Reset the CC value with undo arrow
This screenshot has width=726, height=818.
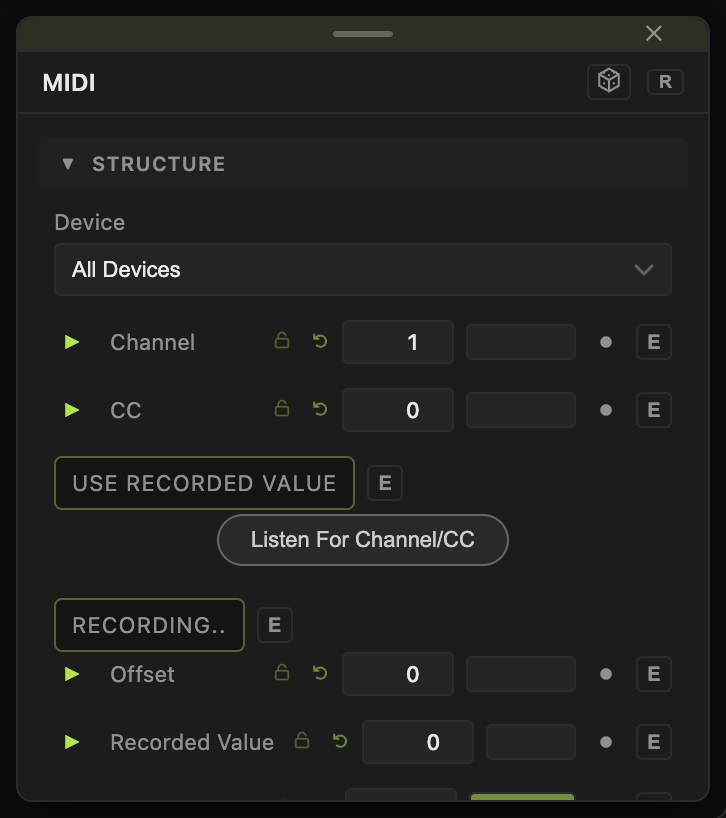coord(320,409)
